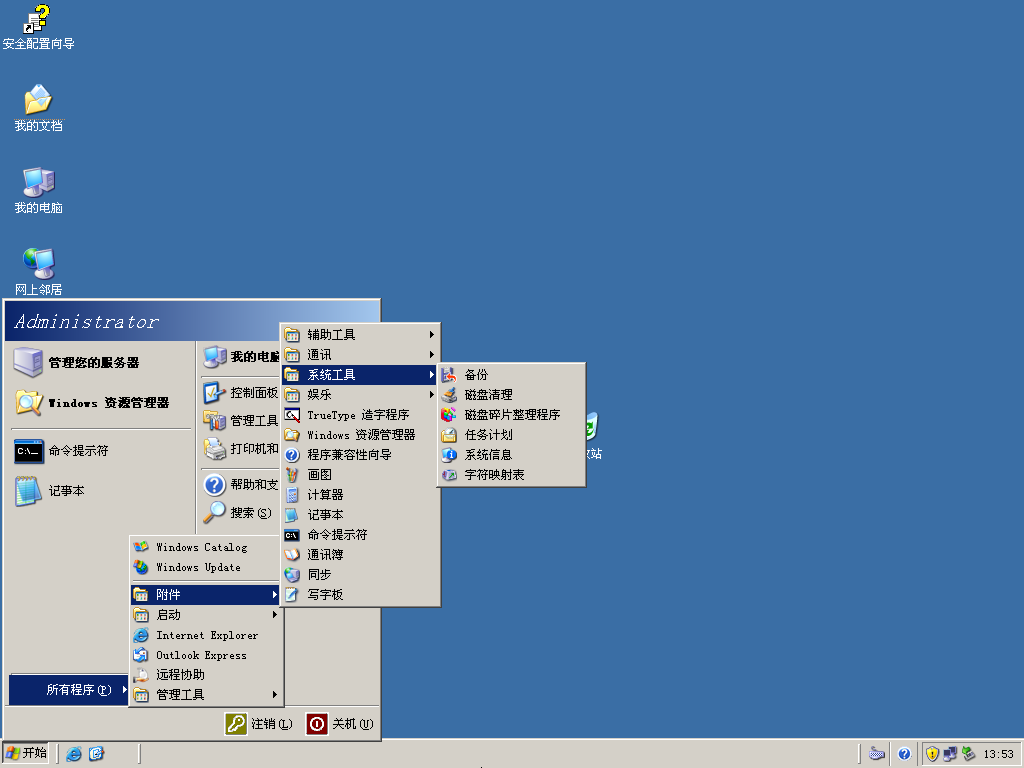Click the 字符映射表 character map icon
1024x768 pixels.
coord(449,475)
